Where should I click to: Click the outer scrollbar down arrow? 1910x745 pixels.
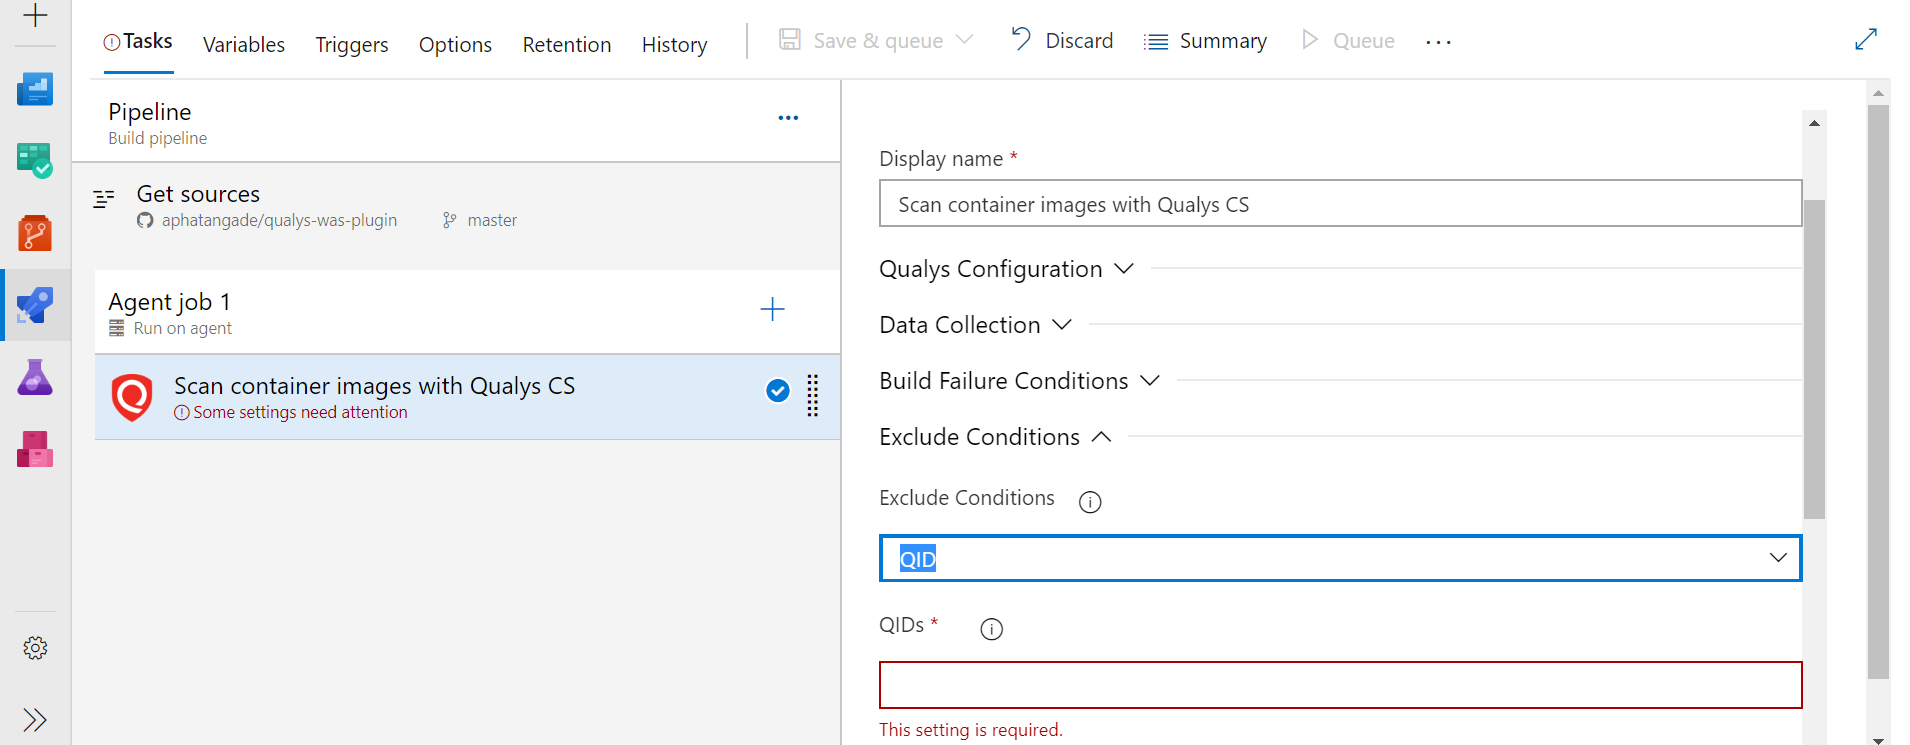[1878, 739]
